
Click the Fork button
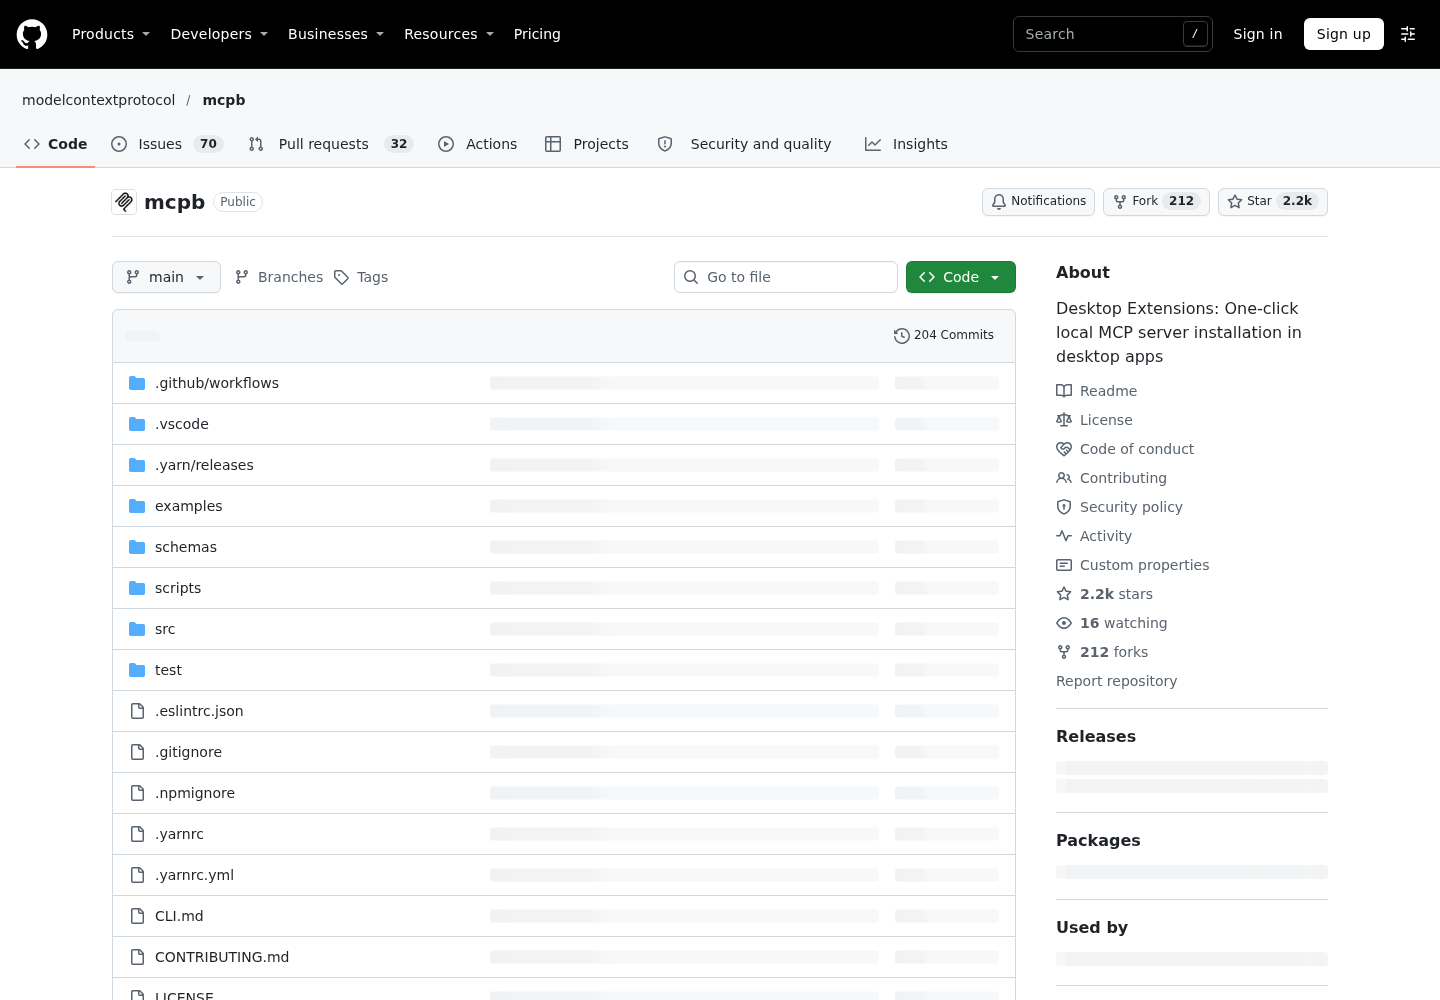(1156, 202)
